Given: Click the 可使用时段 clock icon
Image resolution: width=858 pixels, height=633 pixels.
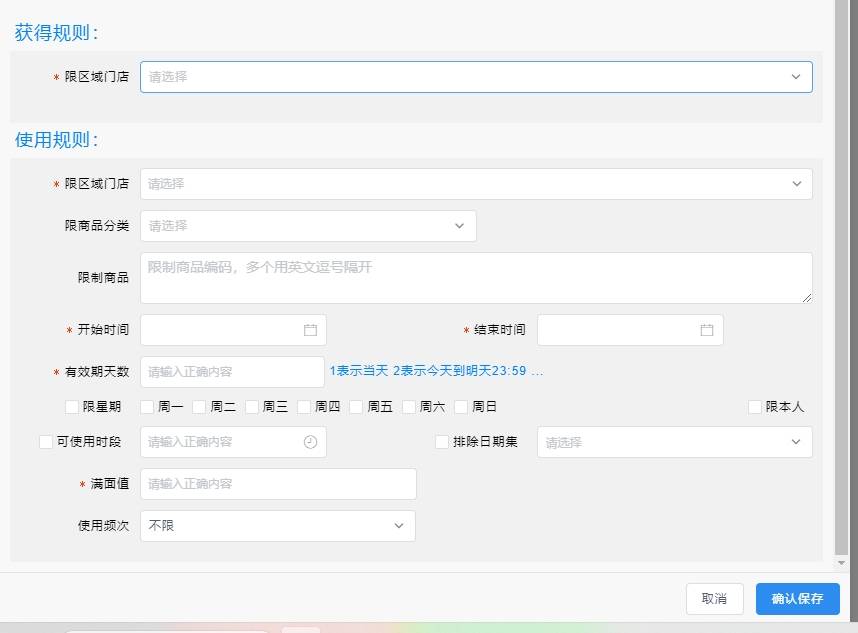Looking at the screenshot, I should [310, 442].
